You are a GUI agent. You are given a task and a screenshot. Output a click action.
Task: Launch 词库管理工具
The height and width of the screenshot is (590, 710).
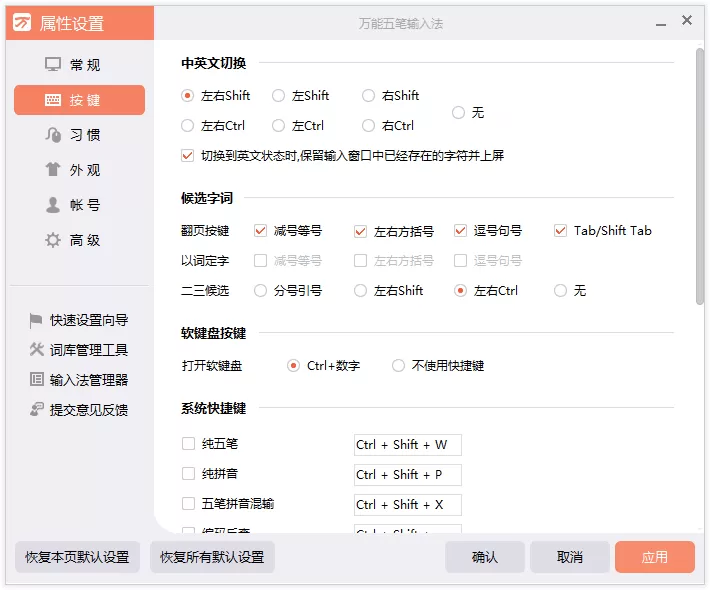pos(79,350)
